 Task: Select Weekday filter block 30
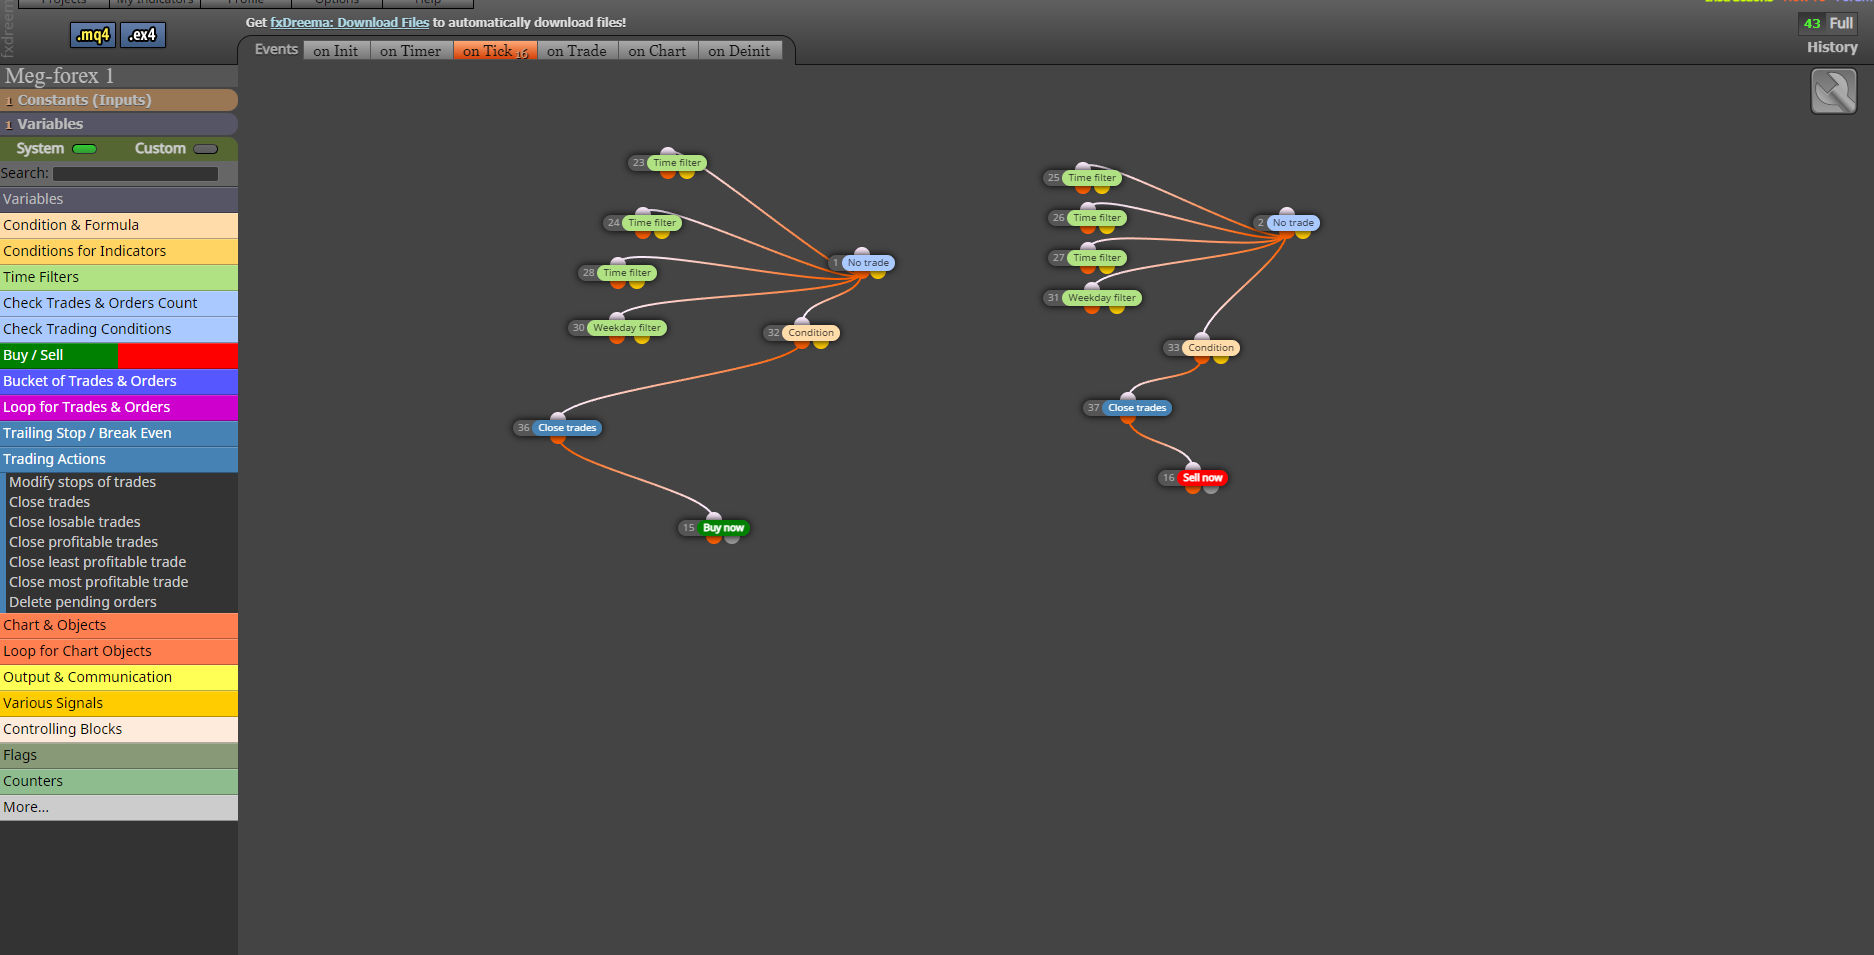click(x=626, y=328)
